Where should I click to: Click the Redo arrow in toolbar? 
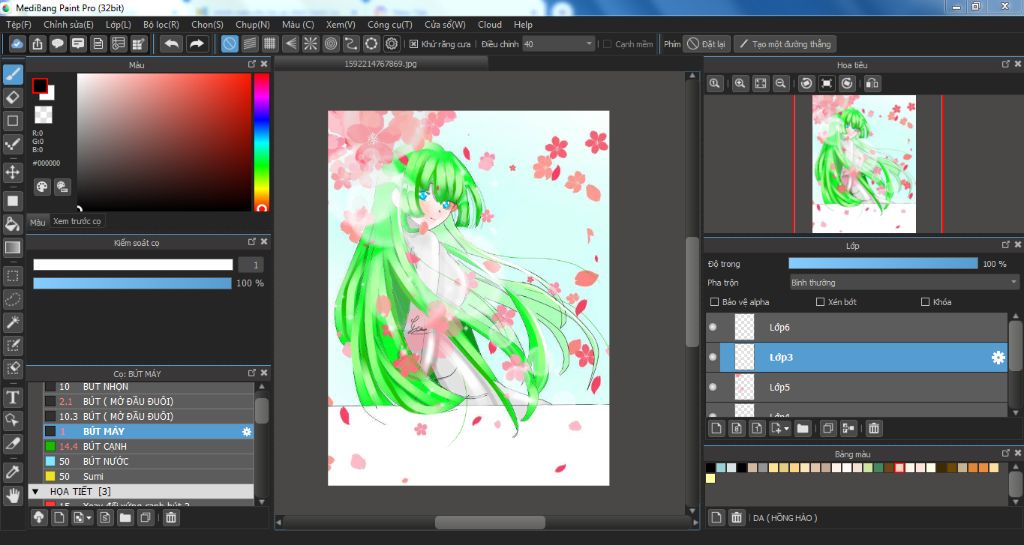pyautogui.click(x=196, y=44)
